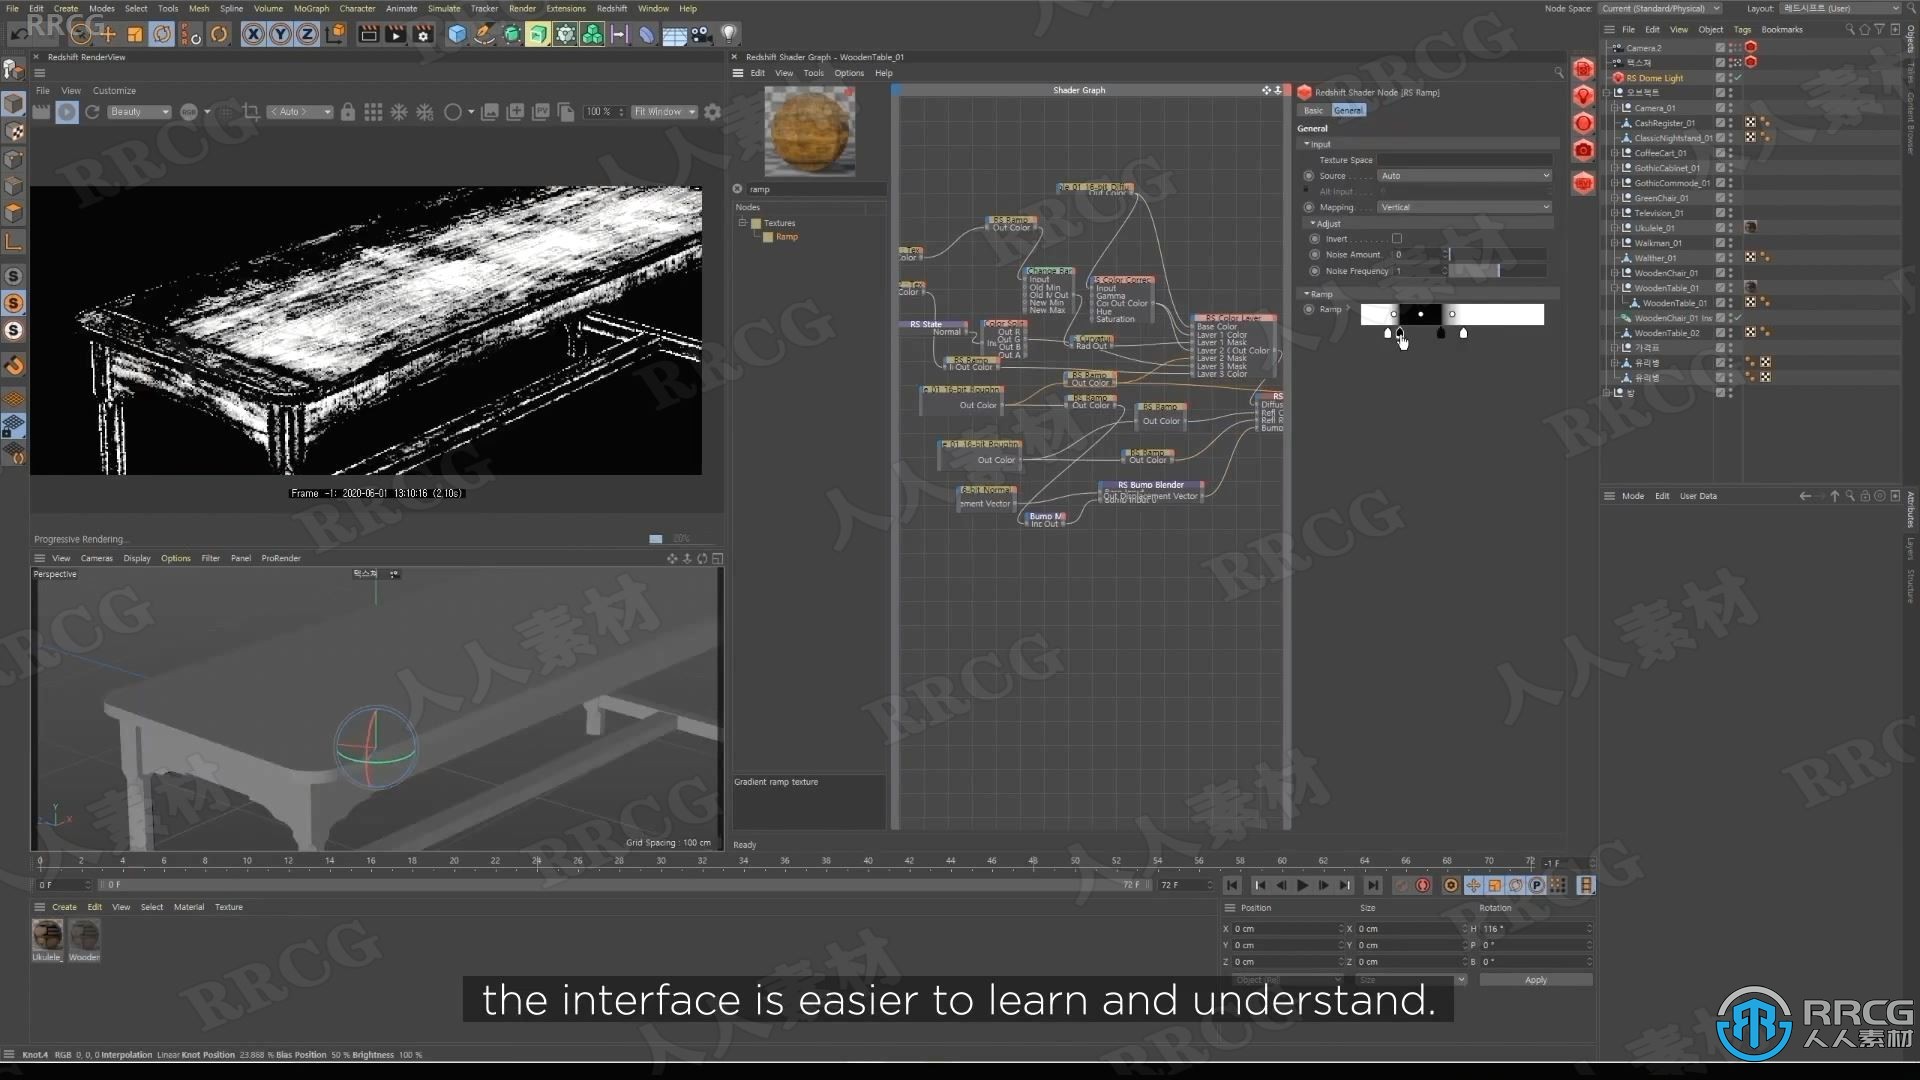Toggle the lock icon in RenderView
Screen dimensions: 1920x1080
pyautogui.click(x=347, y=112)
